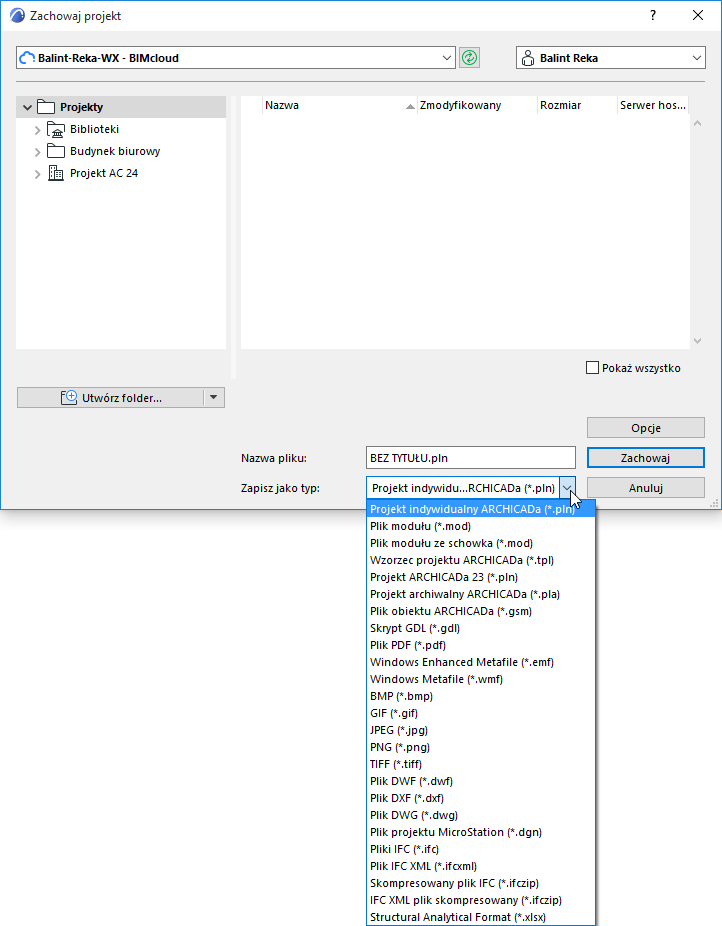Open the Balint-Reka-WX BIMcloud server dropdown

coord(446,58)
